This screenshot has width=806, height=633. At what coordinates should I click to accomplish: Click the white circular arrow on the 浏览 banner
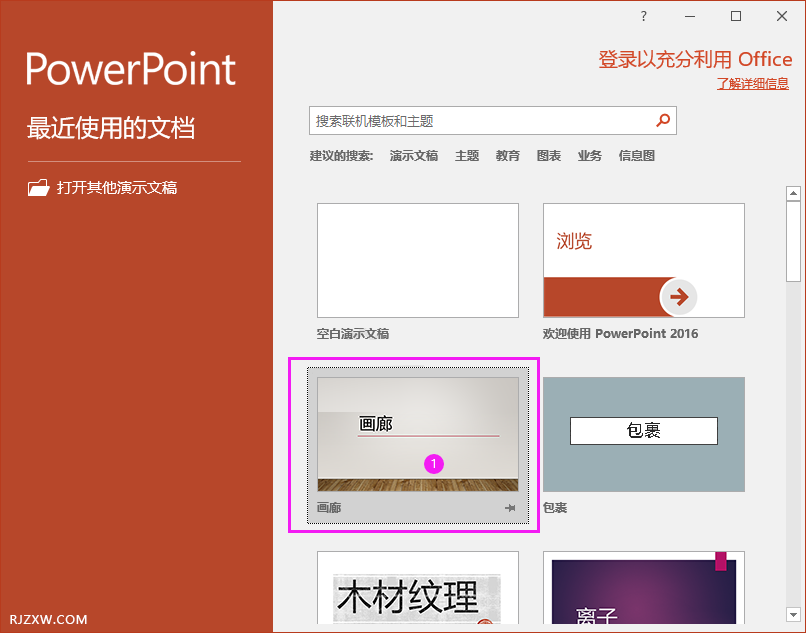tap(679, 297)
